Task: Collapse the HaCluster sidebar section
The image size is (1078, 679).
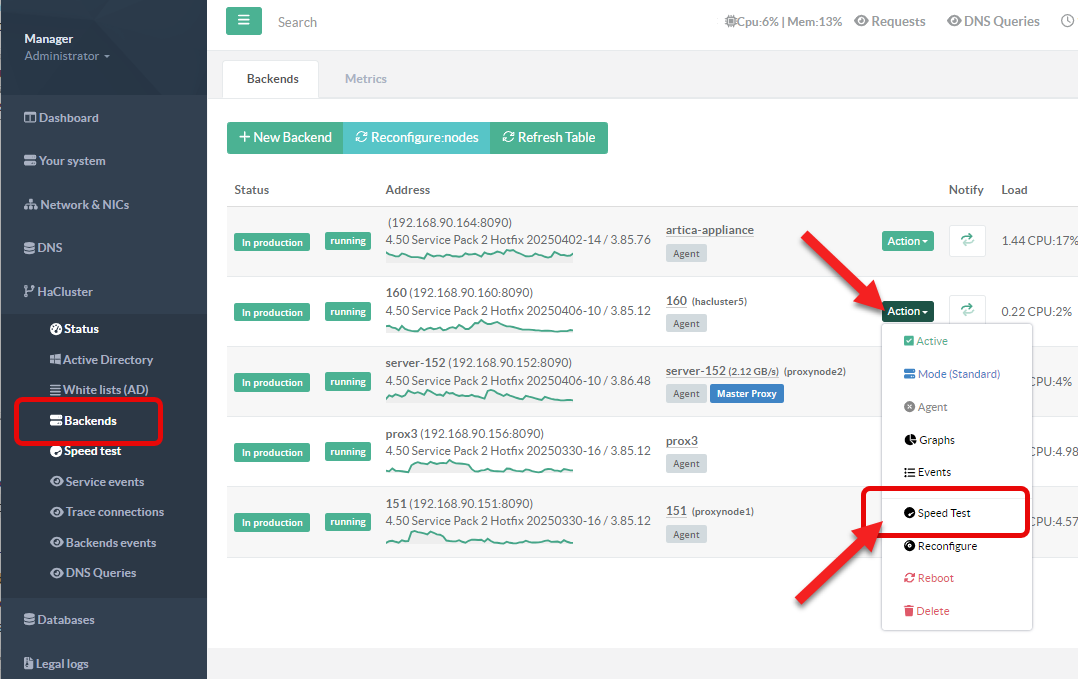Action: tap(64, 292)
